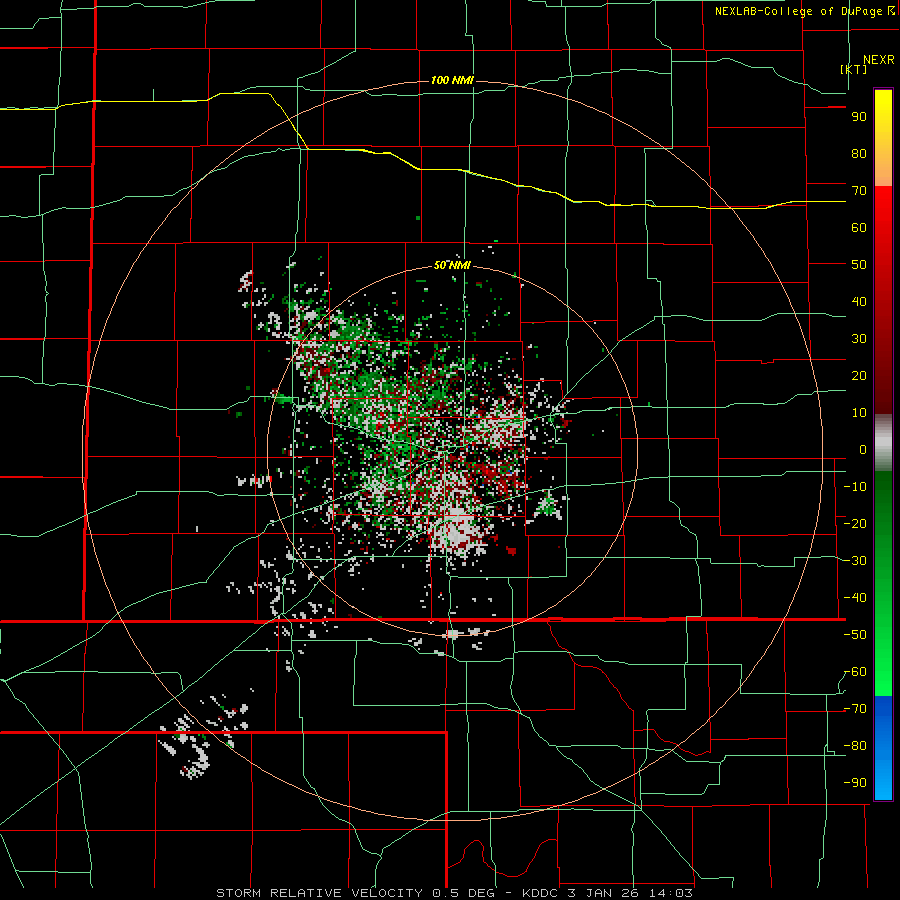Click the NEXR label above the scale
The height and width of the screenshot is (900, 900).
pos(878,60)
